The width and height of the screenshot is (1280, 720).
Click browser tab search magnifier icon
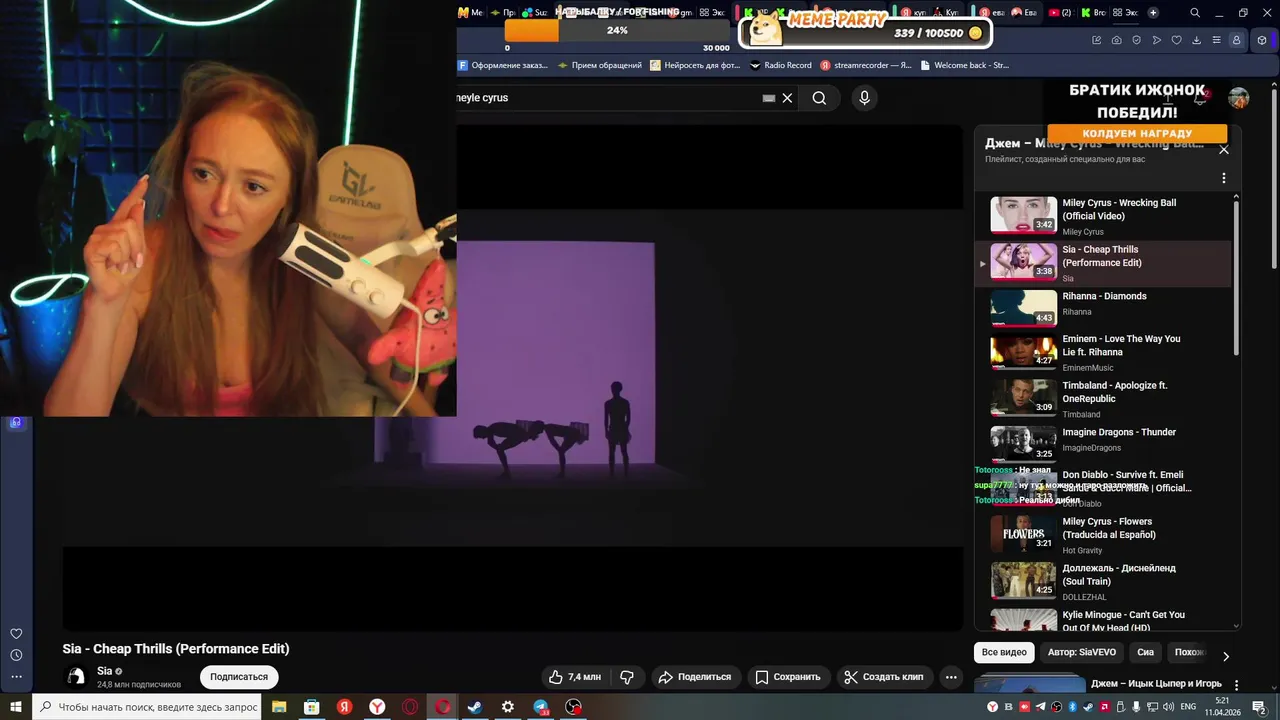tap(1195, 13)
